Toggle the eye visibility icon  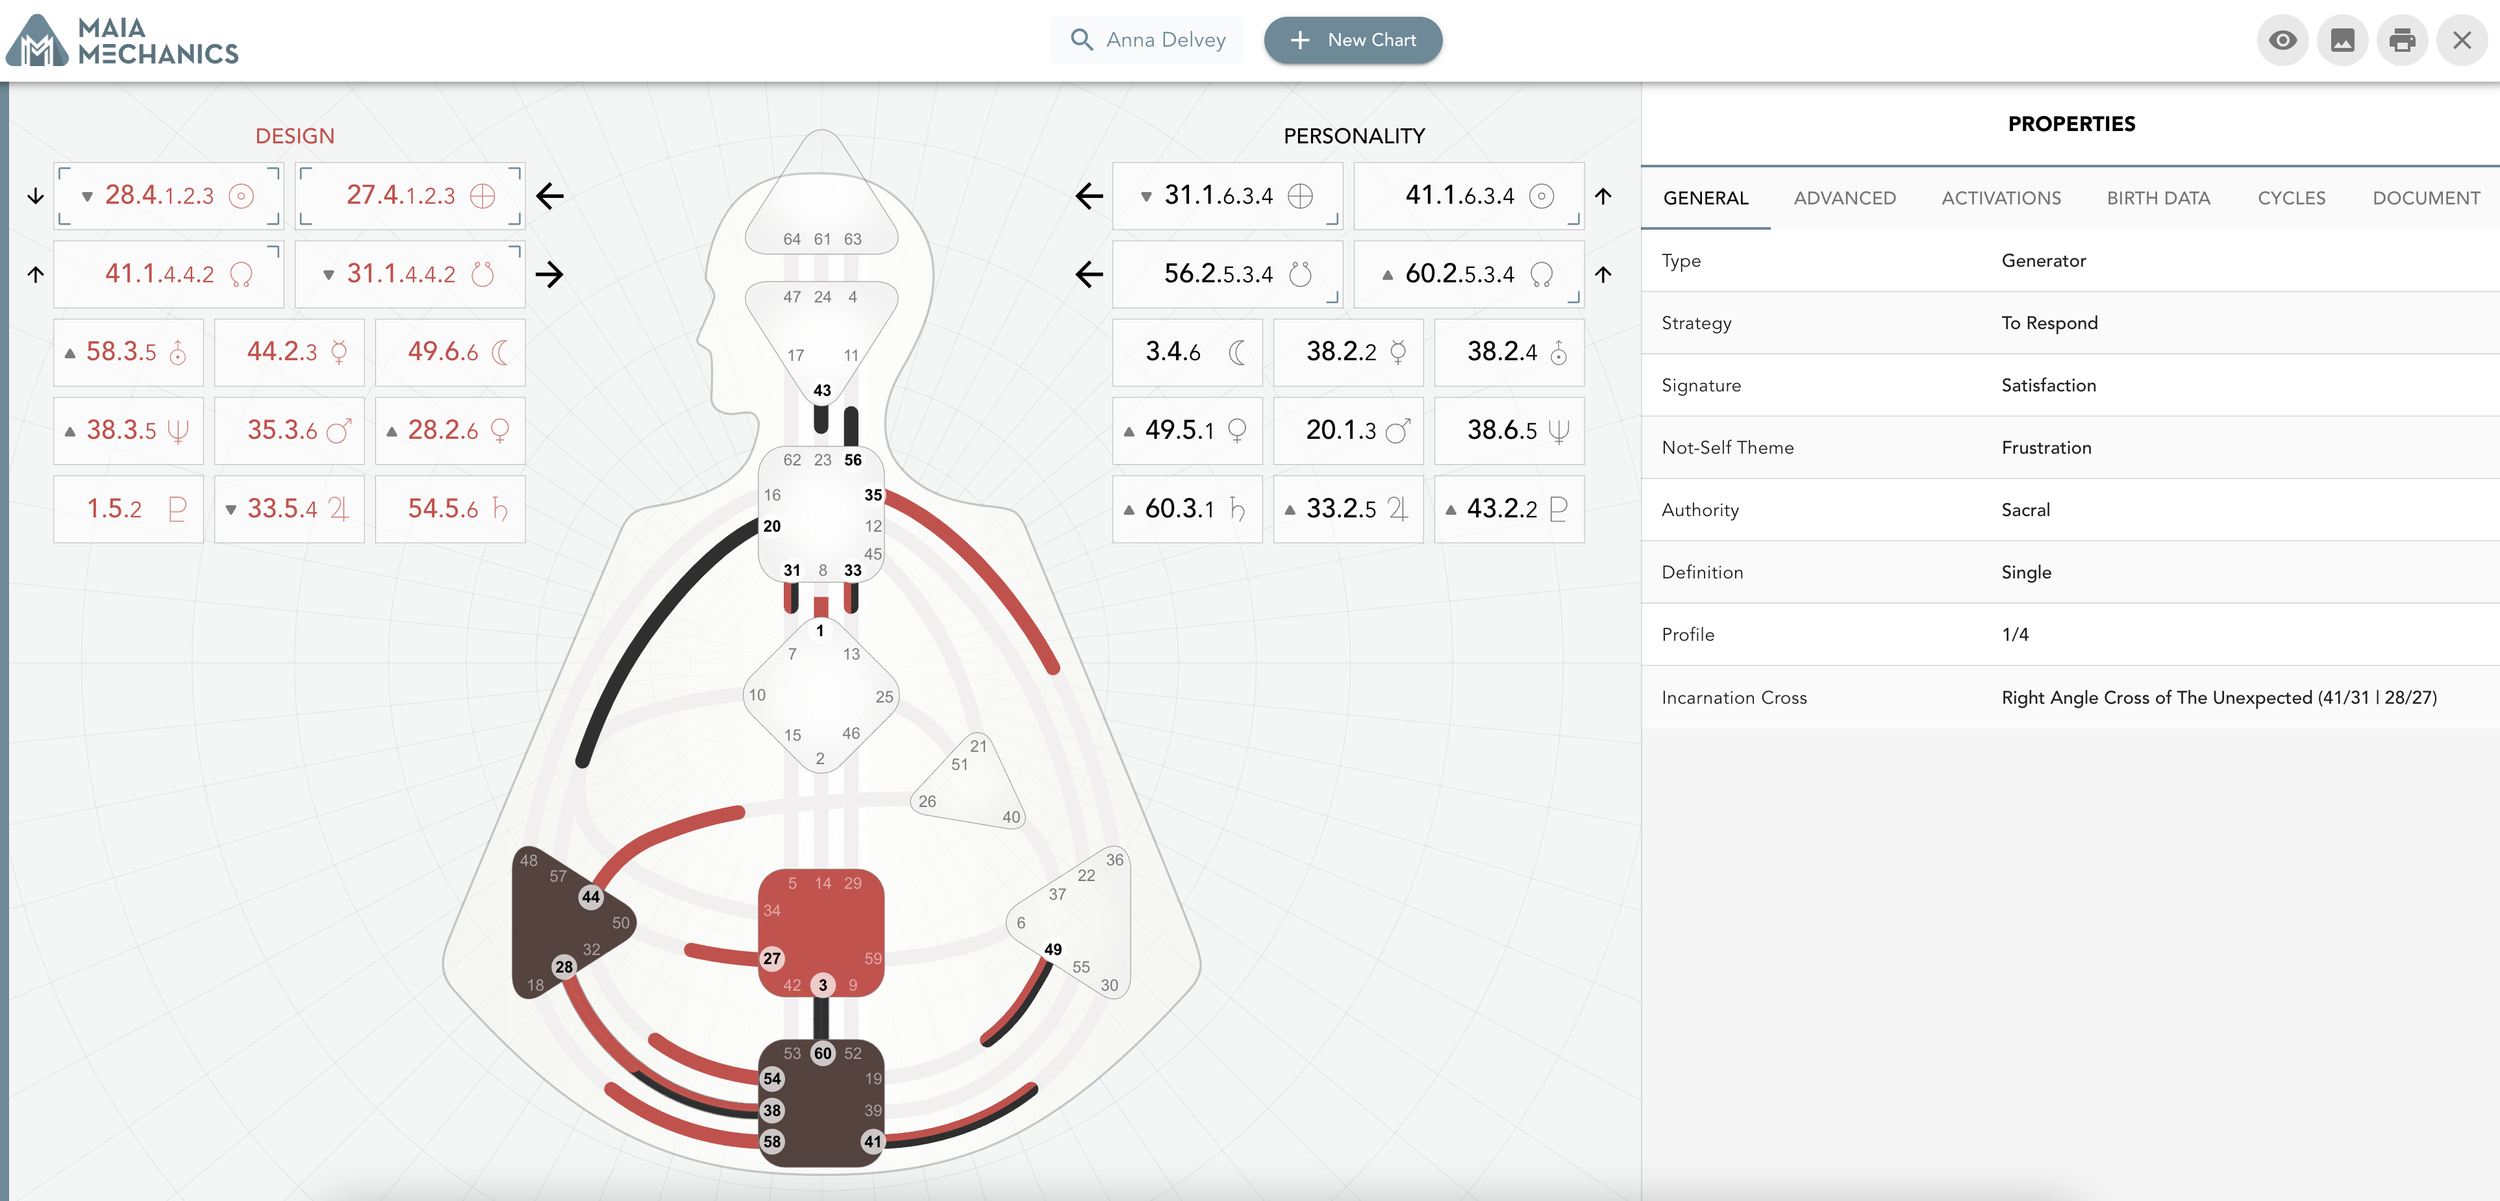pos(2282,40)
